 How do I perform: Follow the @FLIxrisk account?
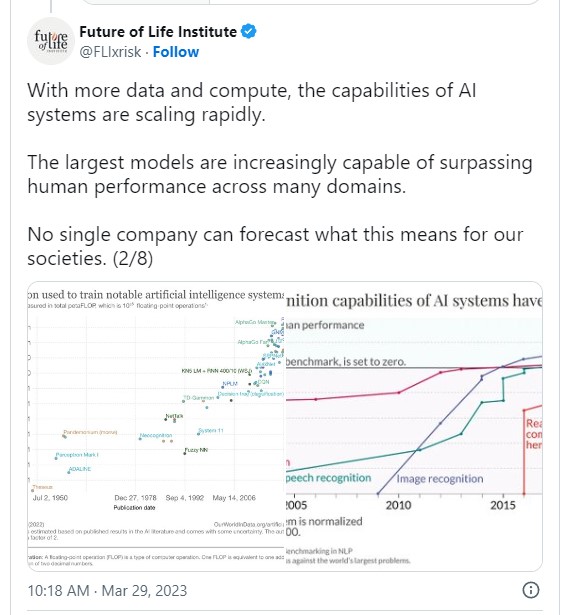click(x=176, y=52)
